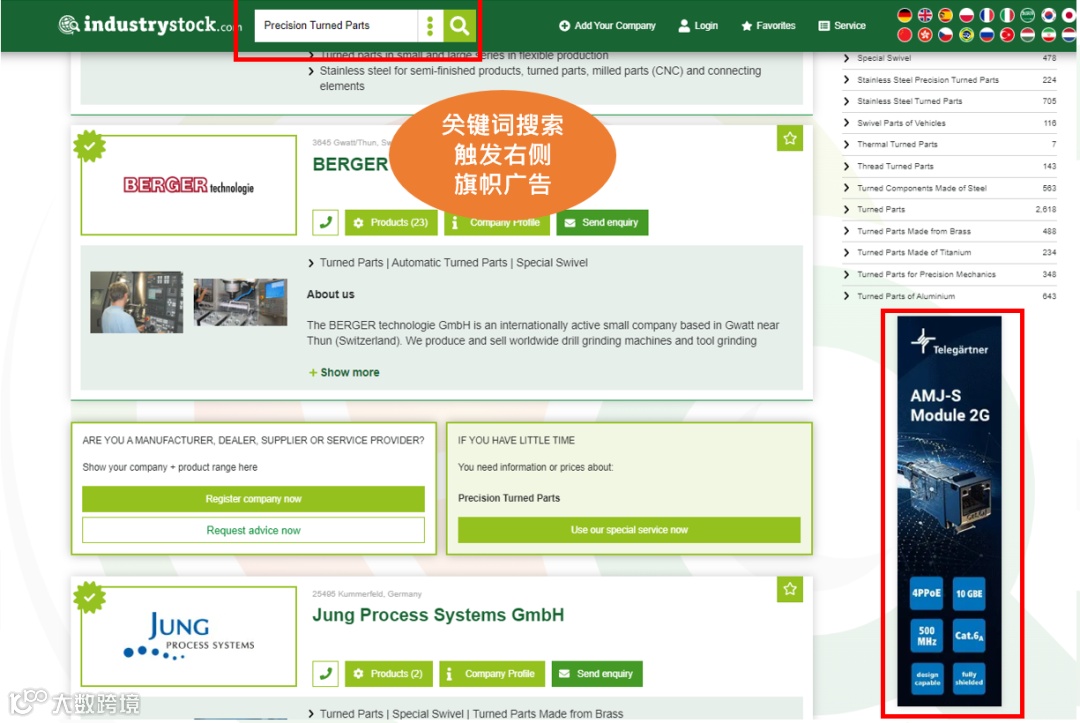Expand BERGER description with Show more
Viewport: 1080px width, 723px height.
344,373
